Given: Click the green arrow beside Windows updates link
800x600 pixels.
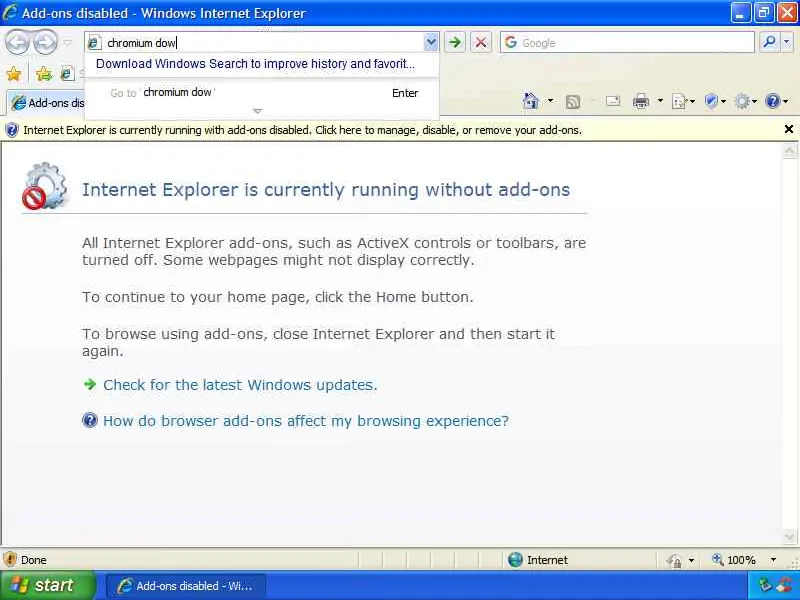Looking at the screenshot, I should point(90,384).
